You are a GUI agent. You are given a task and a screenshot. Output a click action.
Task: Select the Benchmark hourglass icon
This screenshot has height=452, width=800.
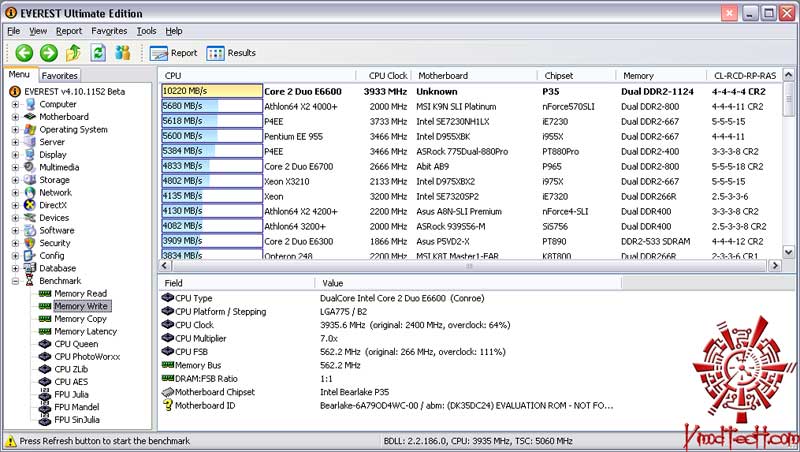(30, 281)
